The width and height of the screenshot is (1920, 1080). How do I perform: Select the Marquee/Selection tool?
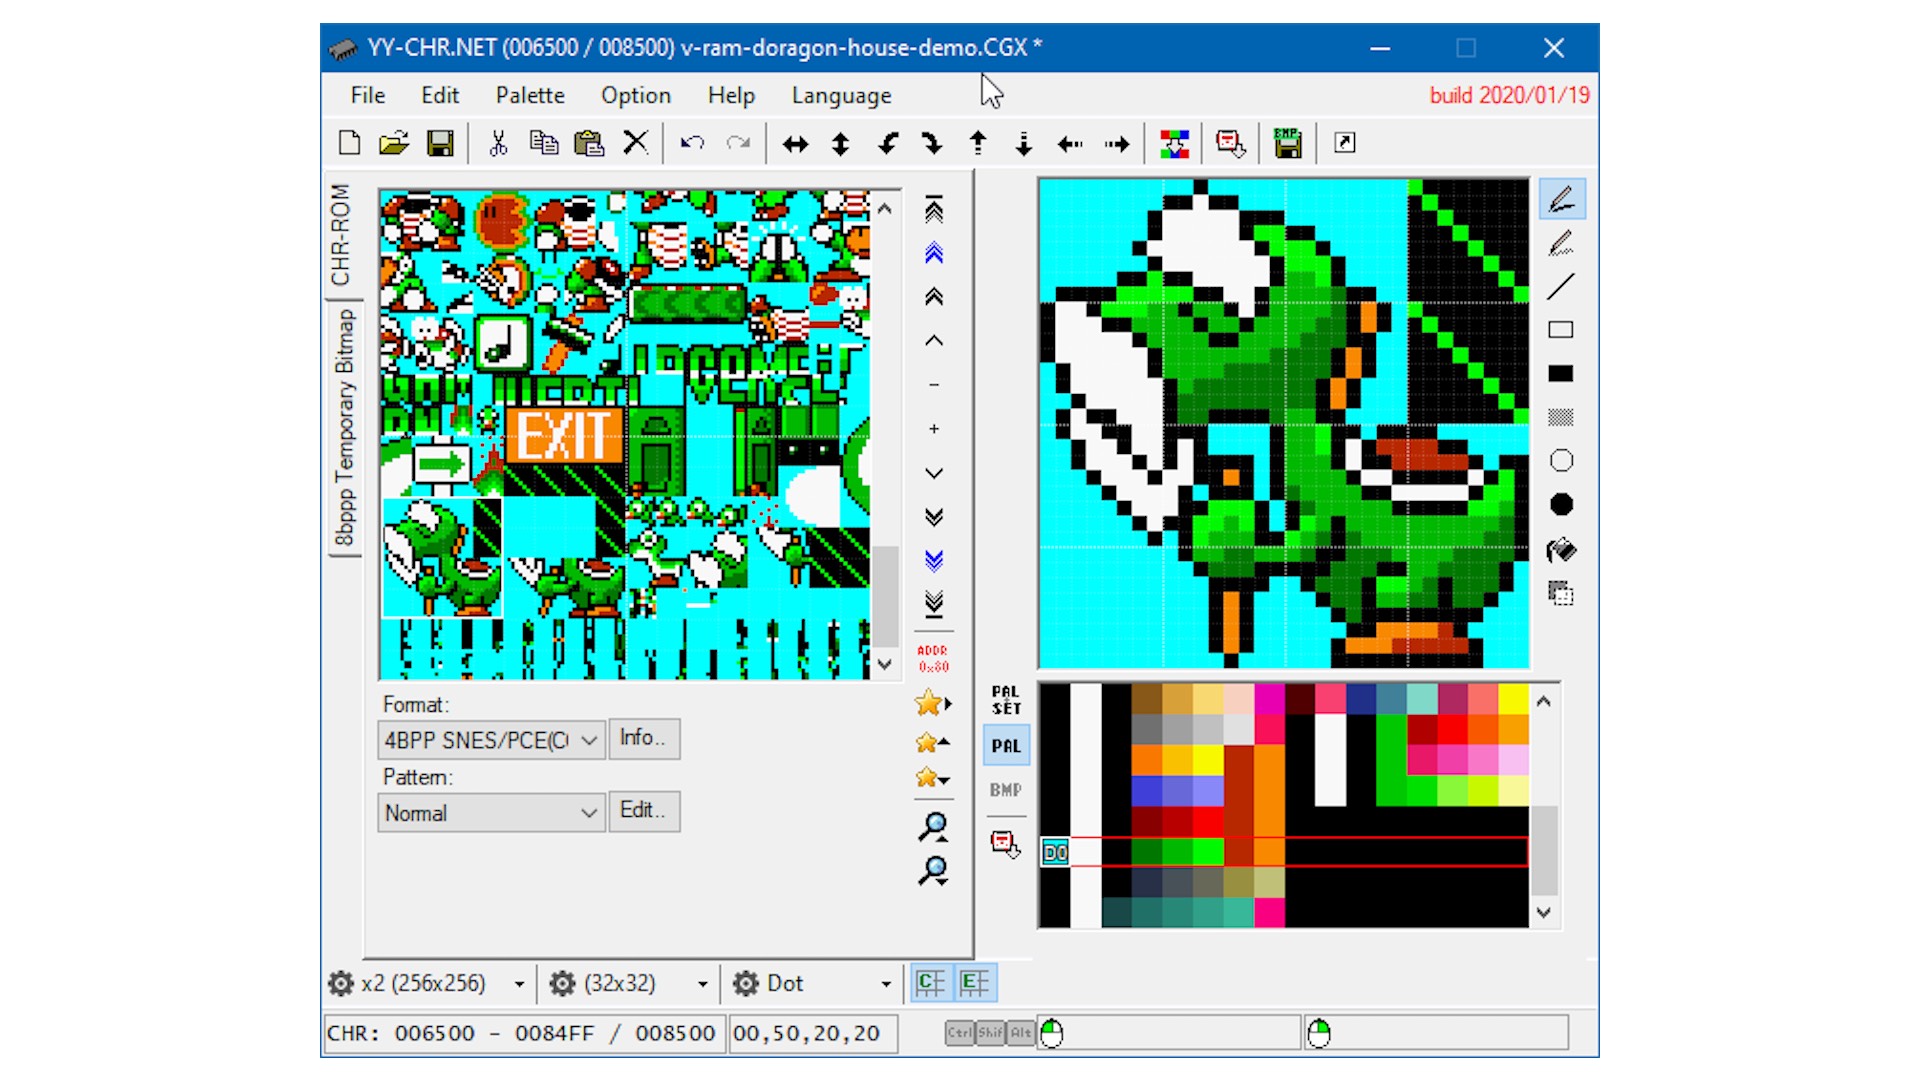pos(1560,593)
